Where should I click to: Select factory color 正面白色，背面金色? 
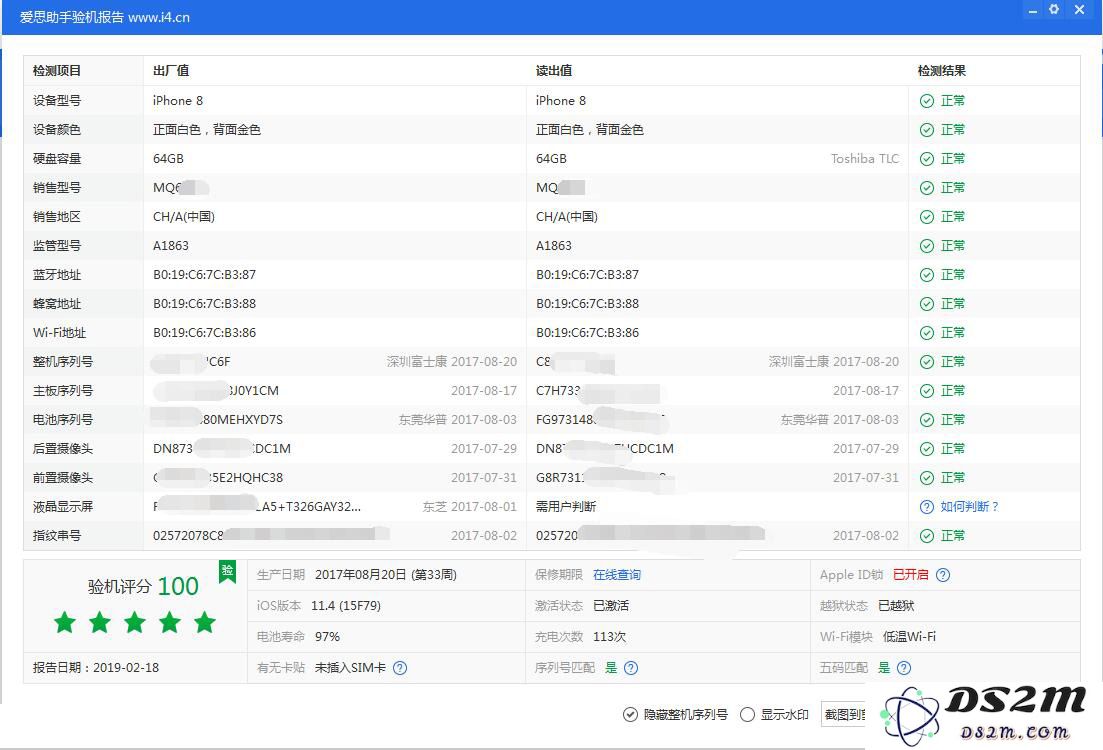(x=207, y=129)
